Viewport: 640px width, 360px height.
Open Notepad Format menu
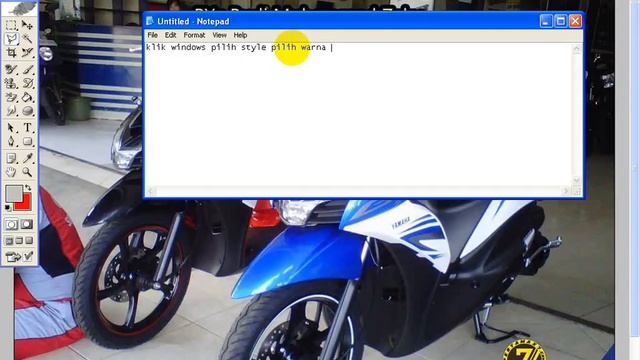(194, 35)
